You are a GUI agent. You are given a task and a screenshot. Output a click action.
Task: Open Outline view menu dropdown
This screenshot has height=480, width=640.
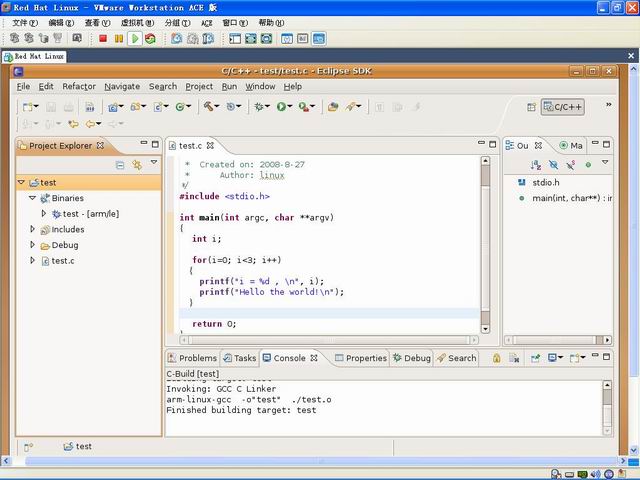pos(605,162)
